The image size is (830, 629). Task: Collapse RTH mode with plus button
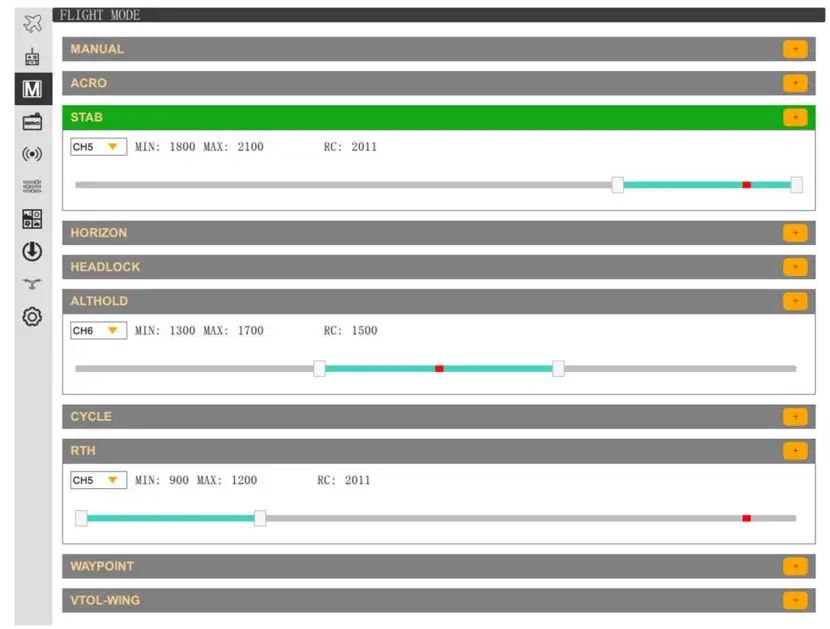coord(795,451)
